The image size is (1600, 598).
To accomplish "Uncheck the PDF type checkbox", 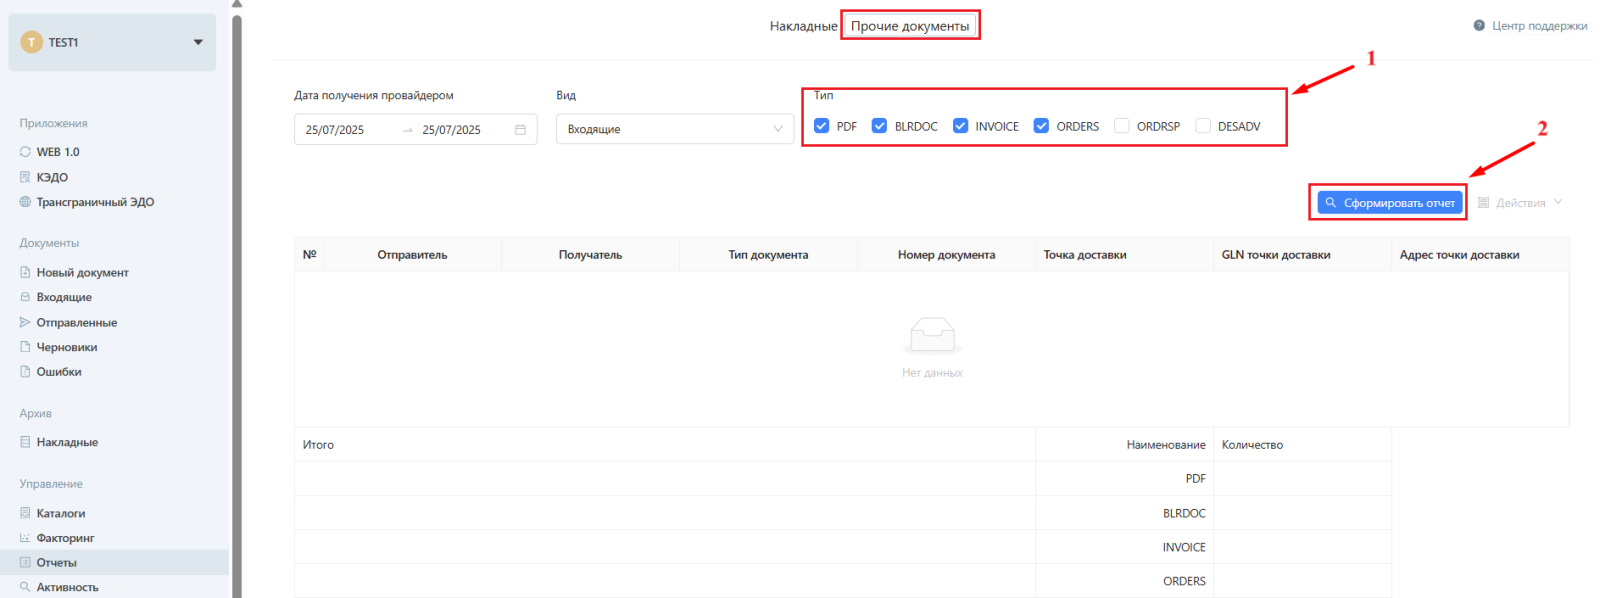I will point(821,126).
